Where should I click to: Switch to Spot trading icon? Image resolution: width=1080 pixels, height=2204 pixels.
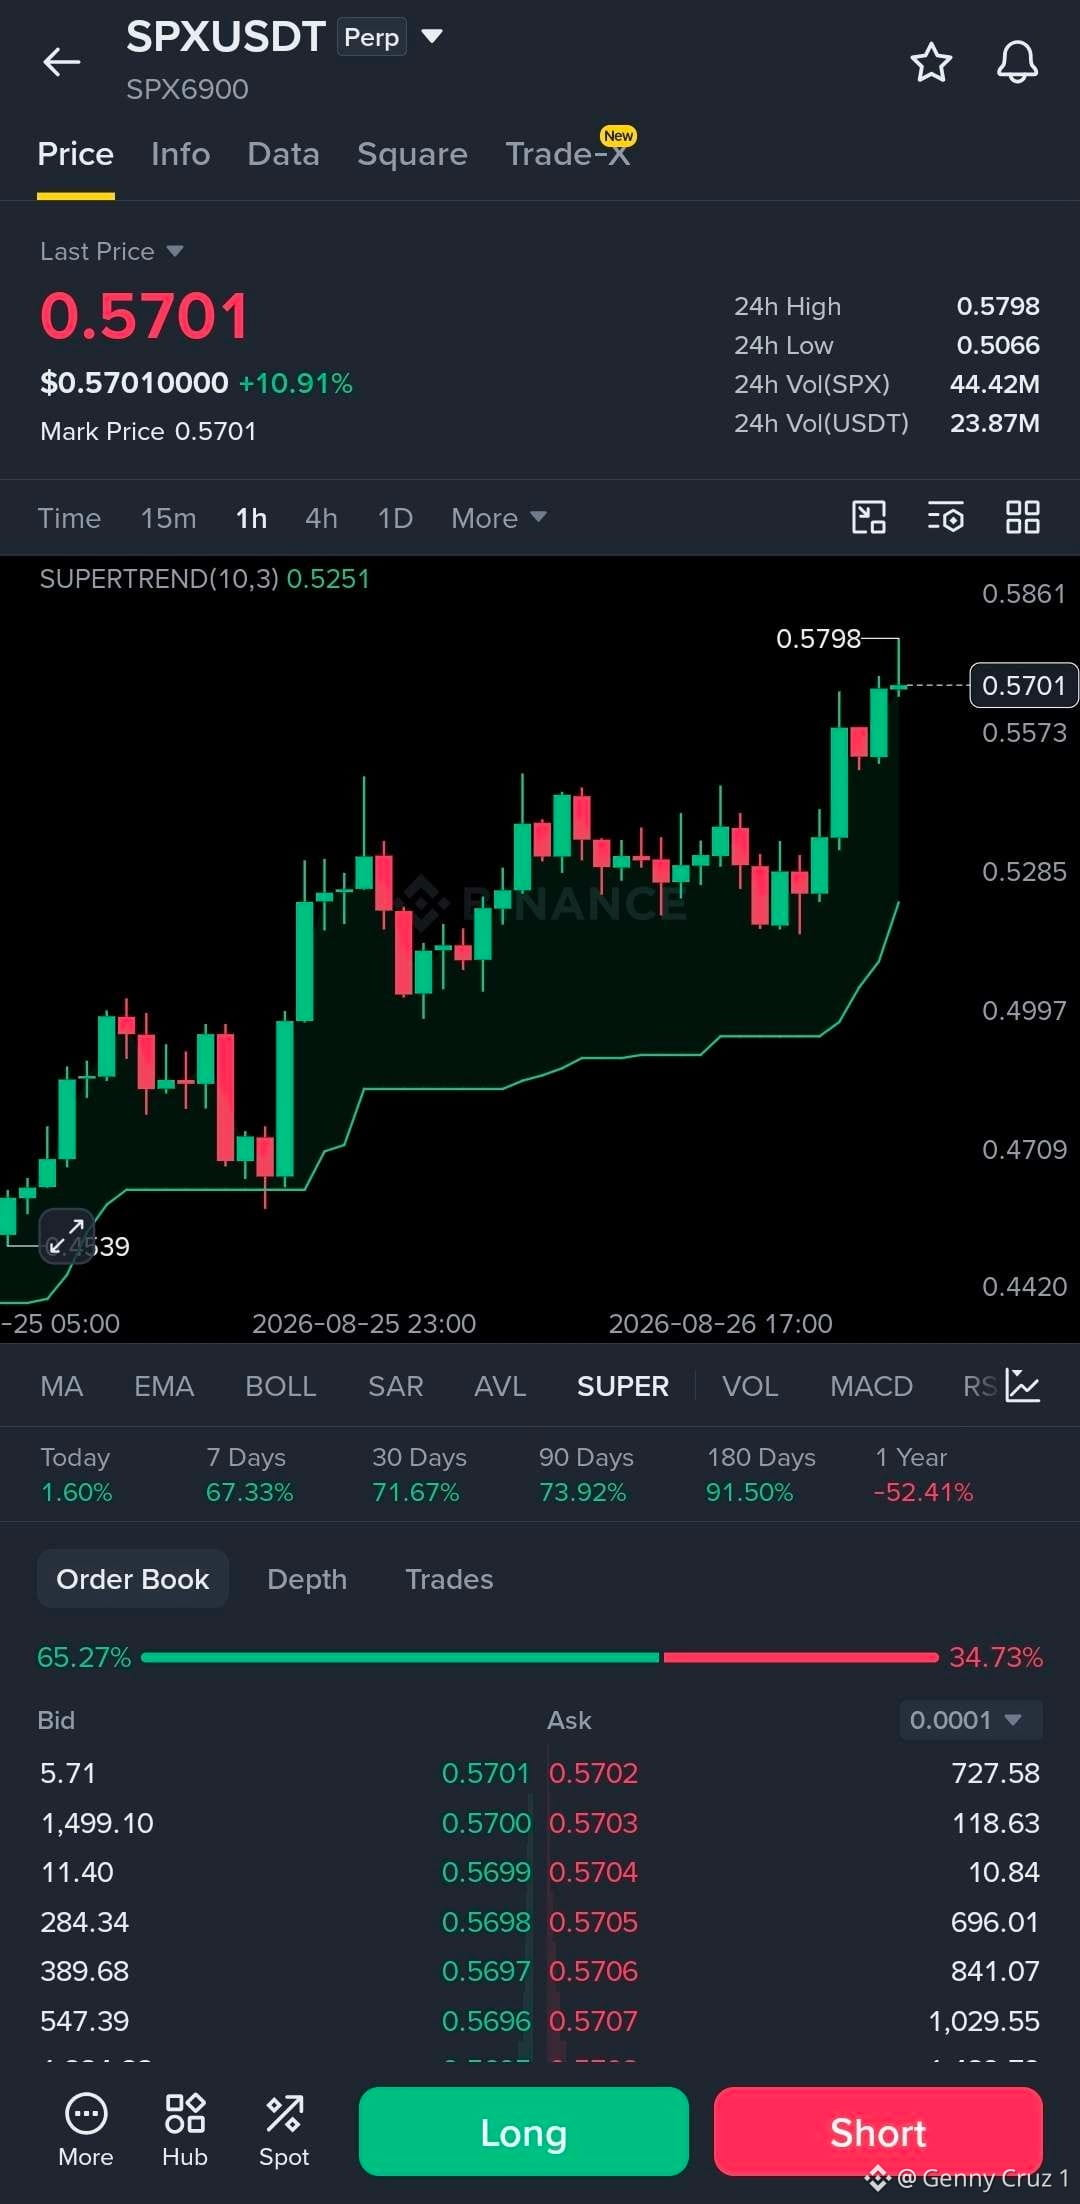pos(284,2131)
